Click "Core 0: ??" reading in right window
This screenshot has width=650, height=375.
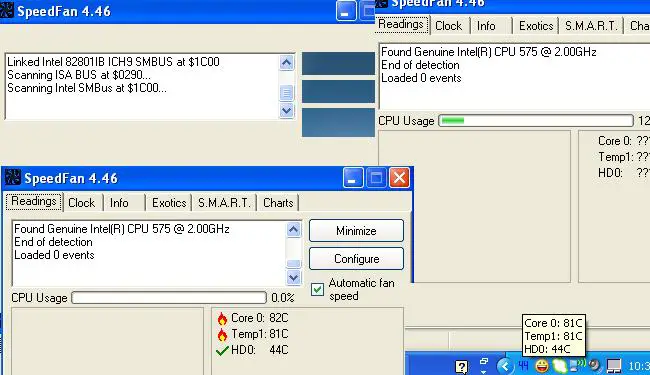click(x=624, y=141)
